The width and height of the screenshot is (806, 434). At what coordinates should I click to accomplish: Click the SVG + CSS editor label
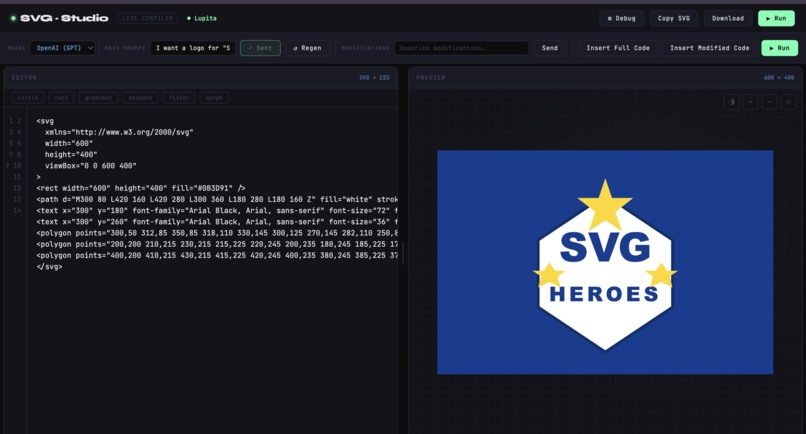coord(374,78)
